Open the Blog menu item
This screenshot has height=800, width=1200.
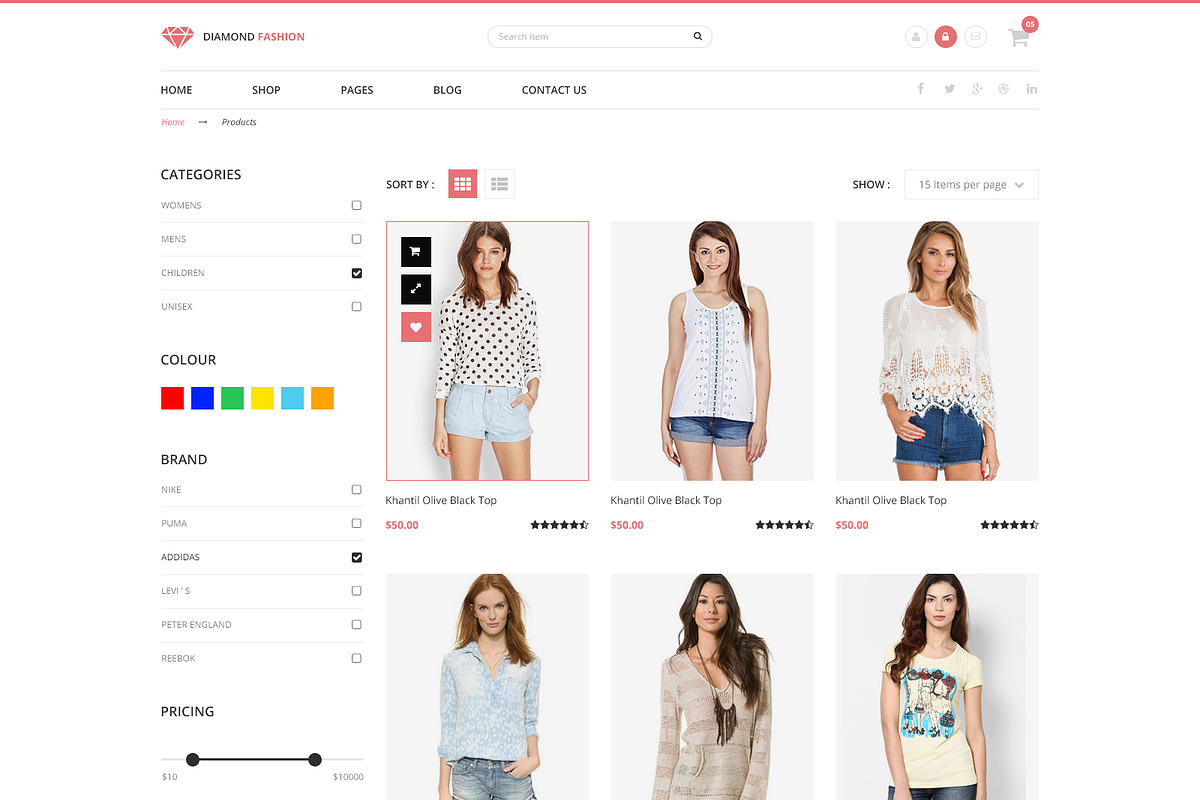click(x=447, y=90)
